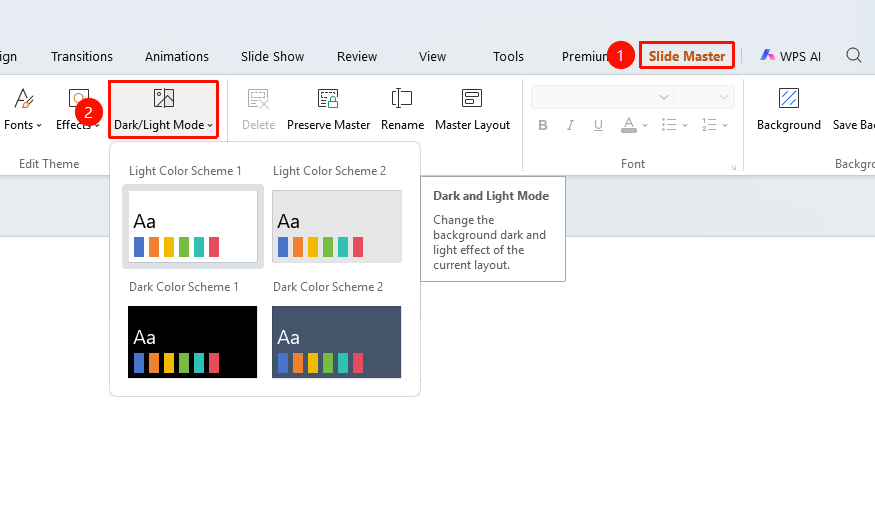Toggle Italic formatting
Screen dimensions: 875x515
(x=570, y=126)
